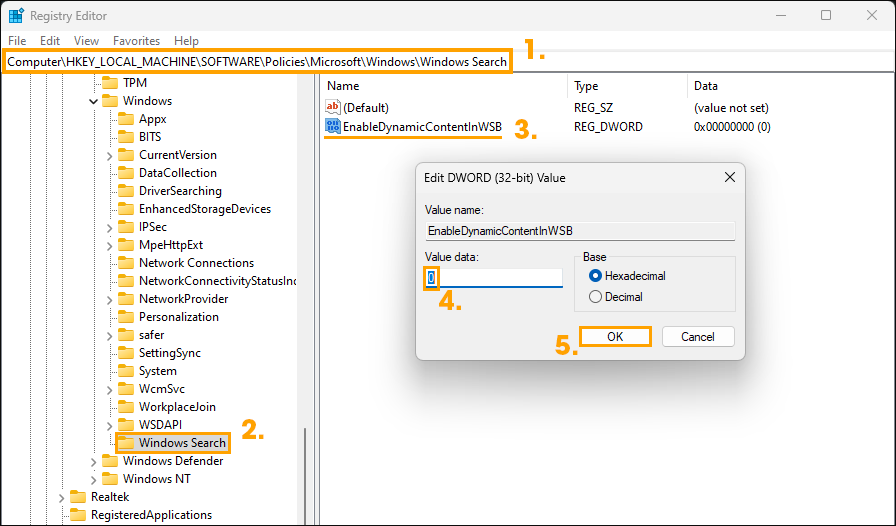The height and width of the screenshot is (526, 896).
Task: Click the 0x00000000 (0) data cell
Action: point(732,127)
